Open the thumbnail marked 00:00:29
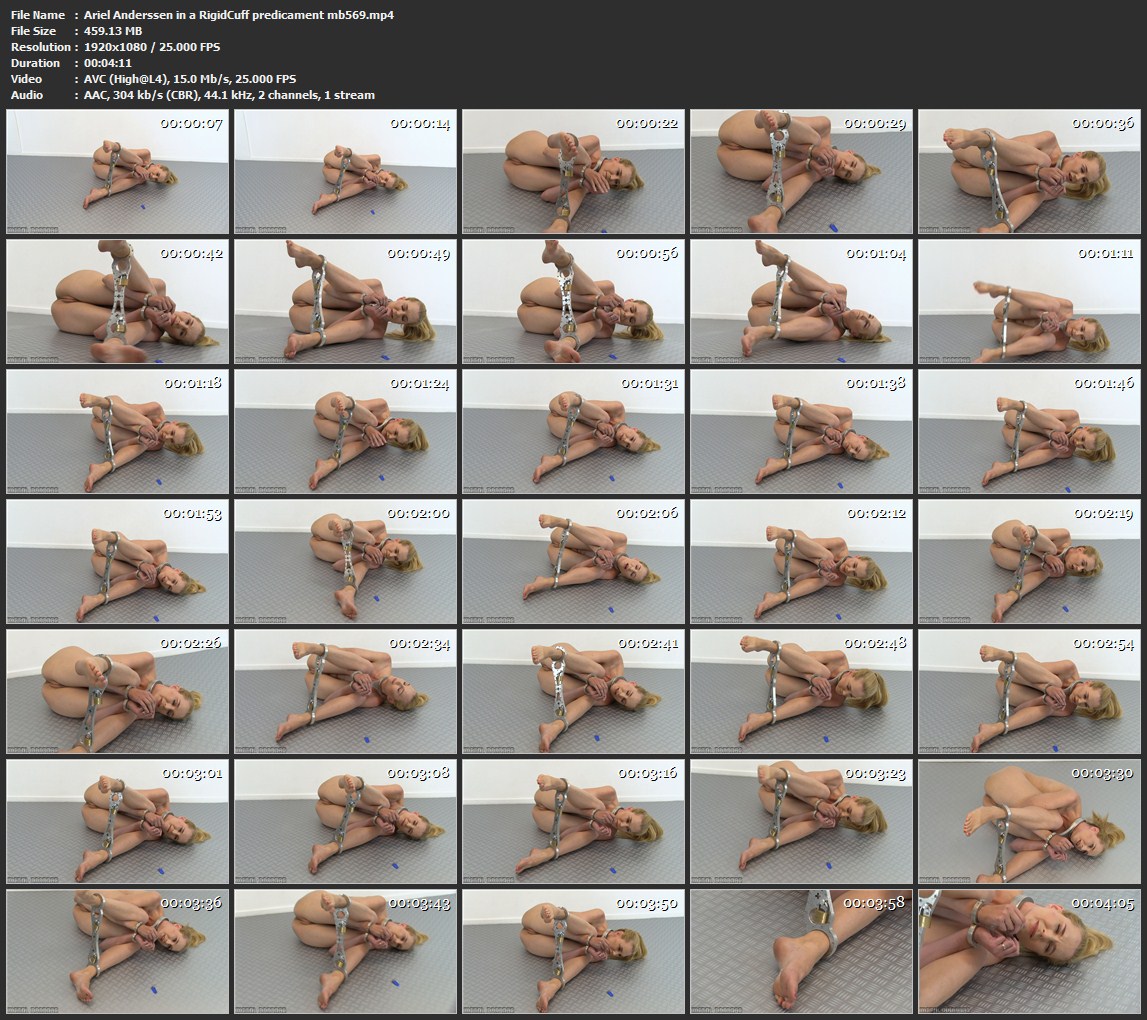Screen dimensions: 1147x1020 801,172
